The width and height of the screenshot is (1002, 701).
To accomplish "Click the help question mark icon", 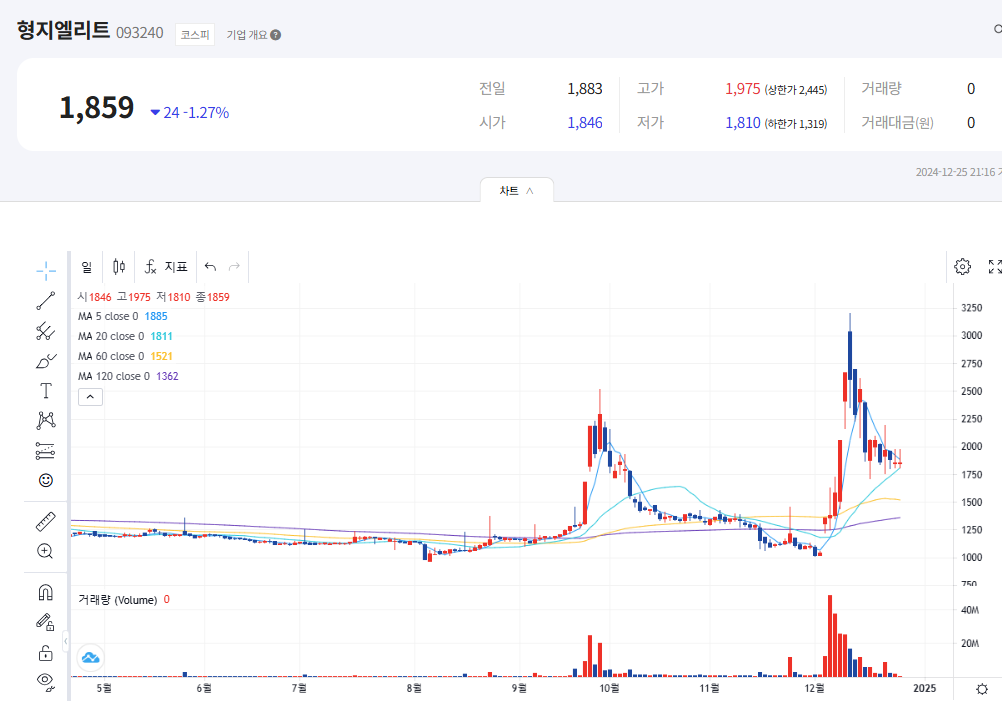I will (x=275, y=35).
